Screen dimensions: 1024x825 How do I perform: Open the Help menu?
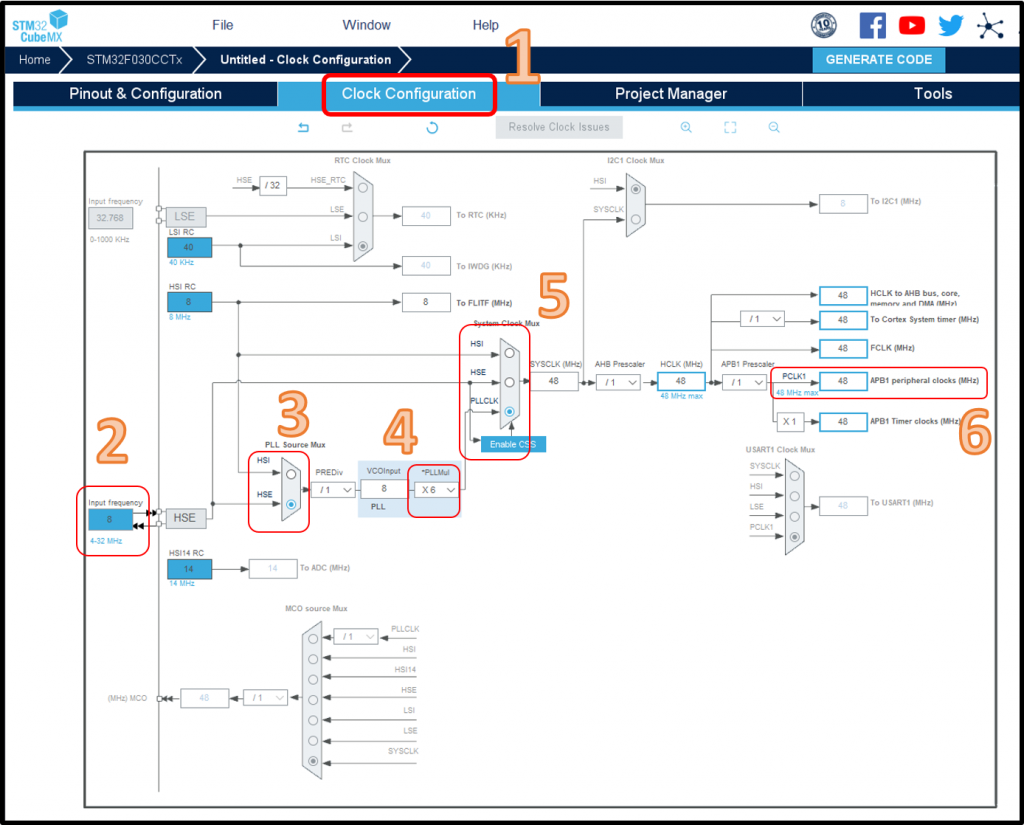(485, 25)
